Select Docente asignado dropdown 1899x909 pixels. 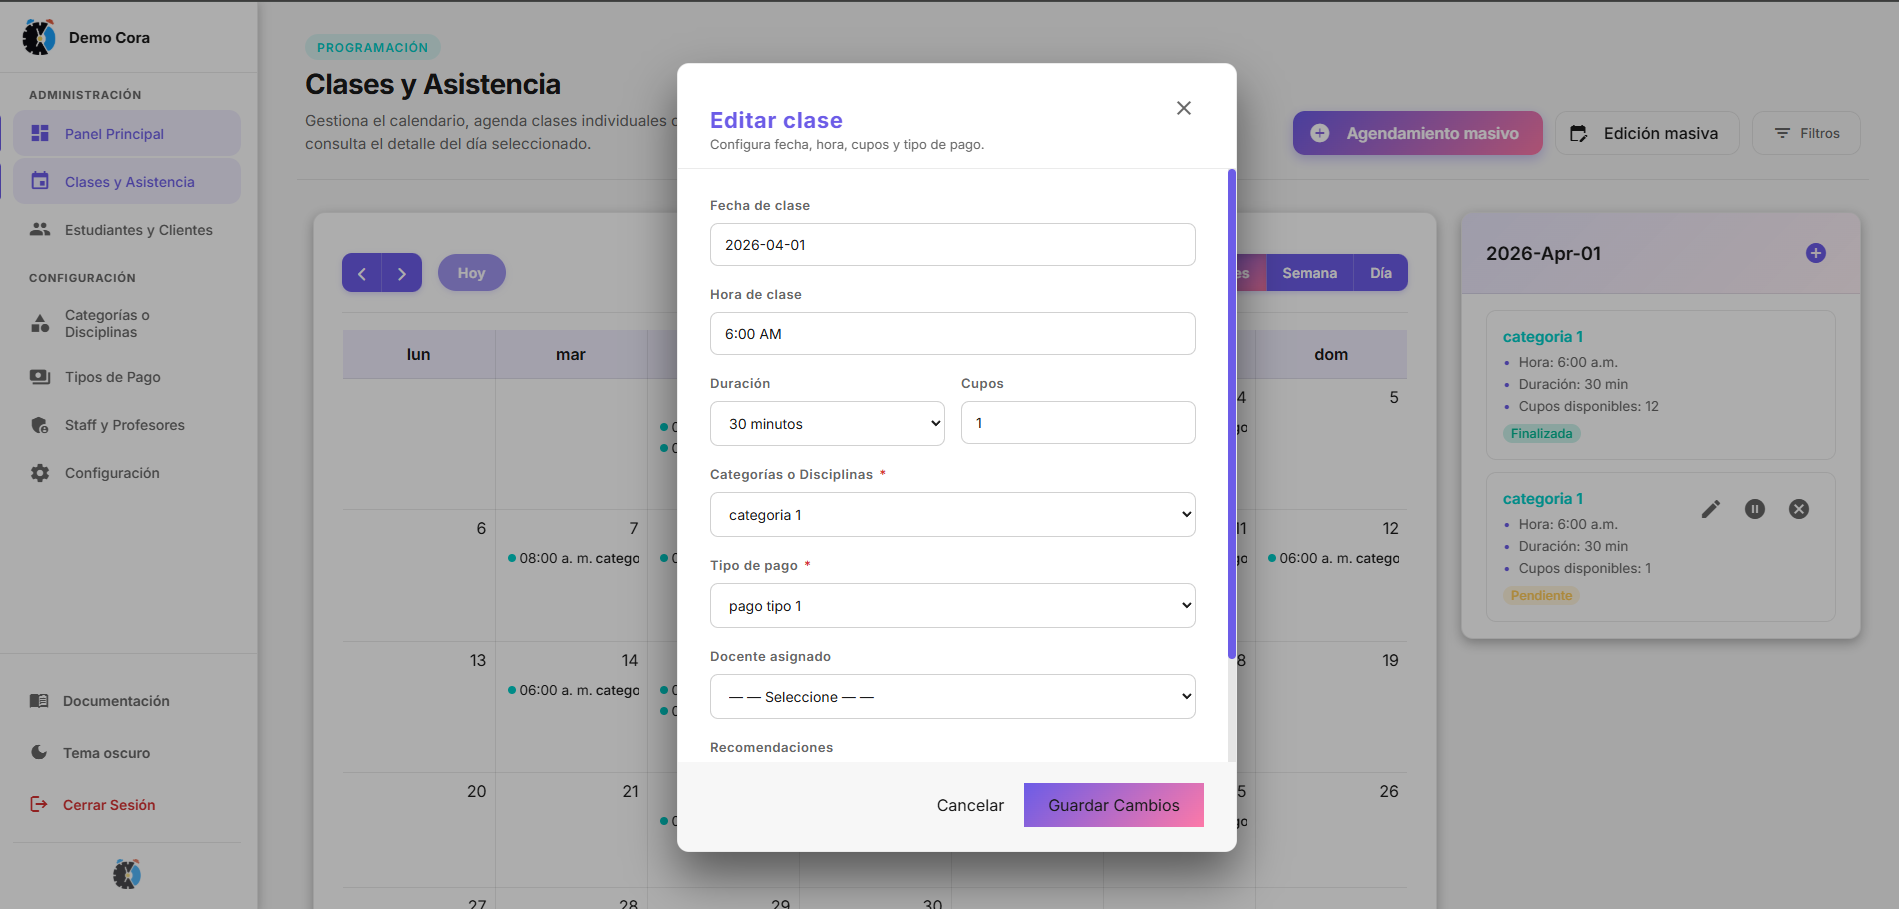pyautogui.click(x=952, y=697)
